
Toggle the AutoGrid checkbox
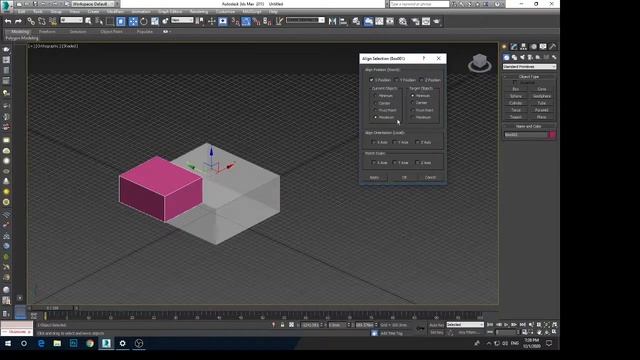515,82
